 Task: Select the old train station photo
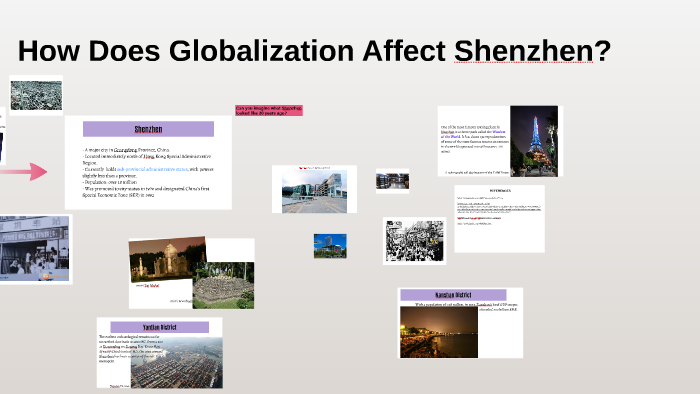coord(34,249)
